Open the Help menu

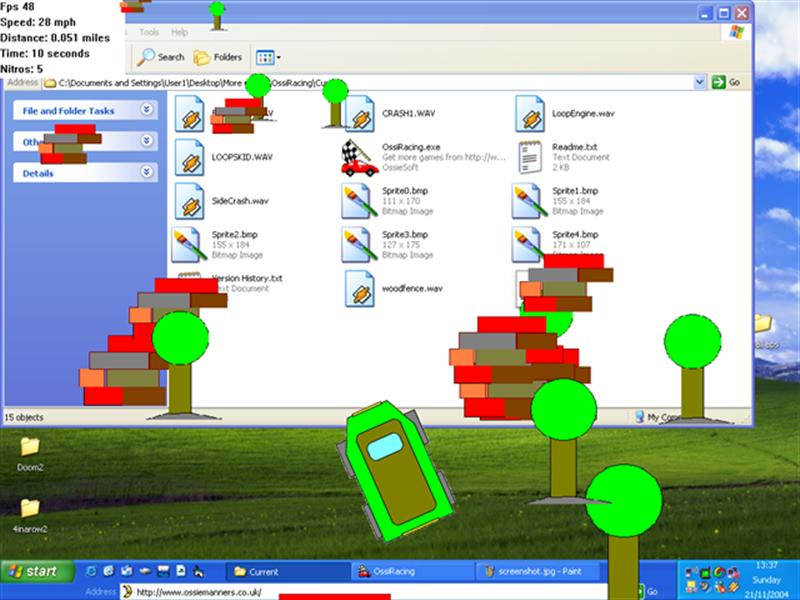pos(179,32)
